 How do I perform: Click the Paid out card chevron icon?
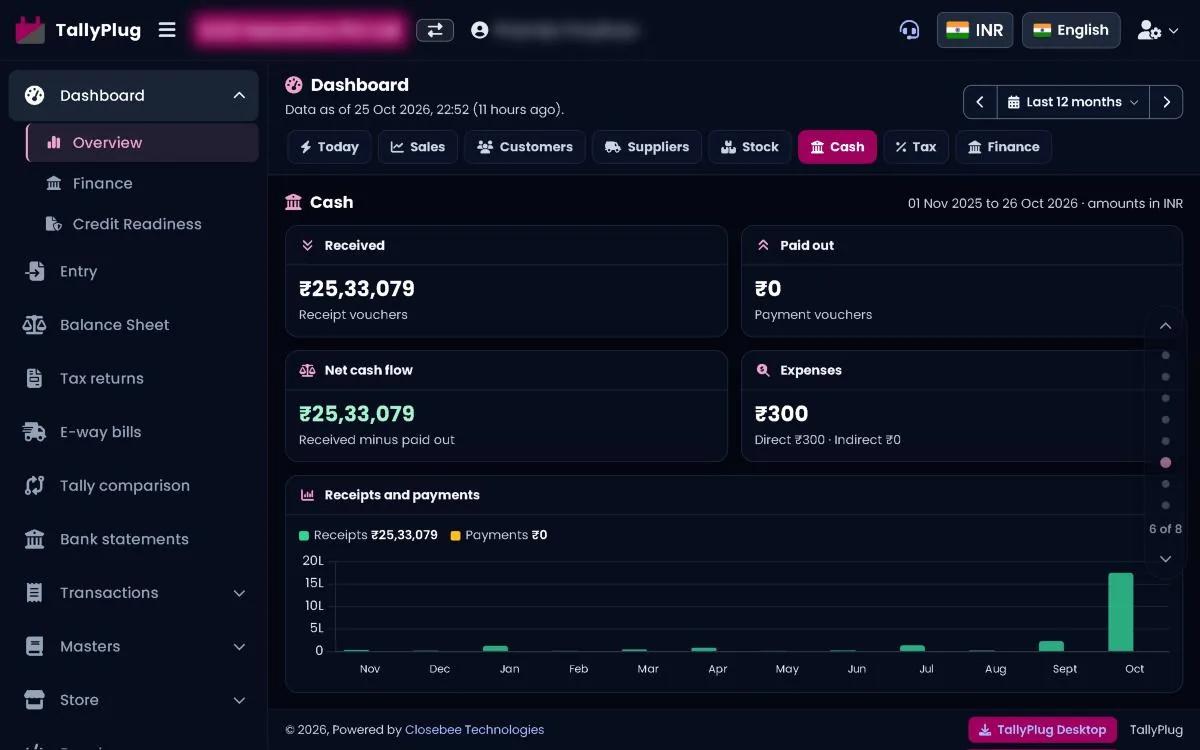(763, 245)
